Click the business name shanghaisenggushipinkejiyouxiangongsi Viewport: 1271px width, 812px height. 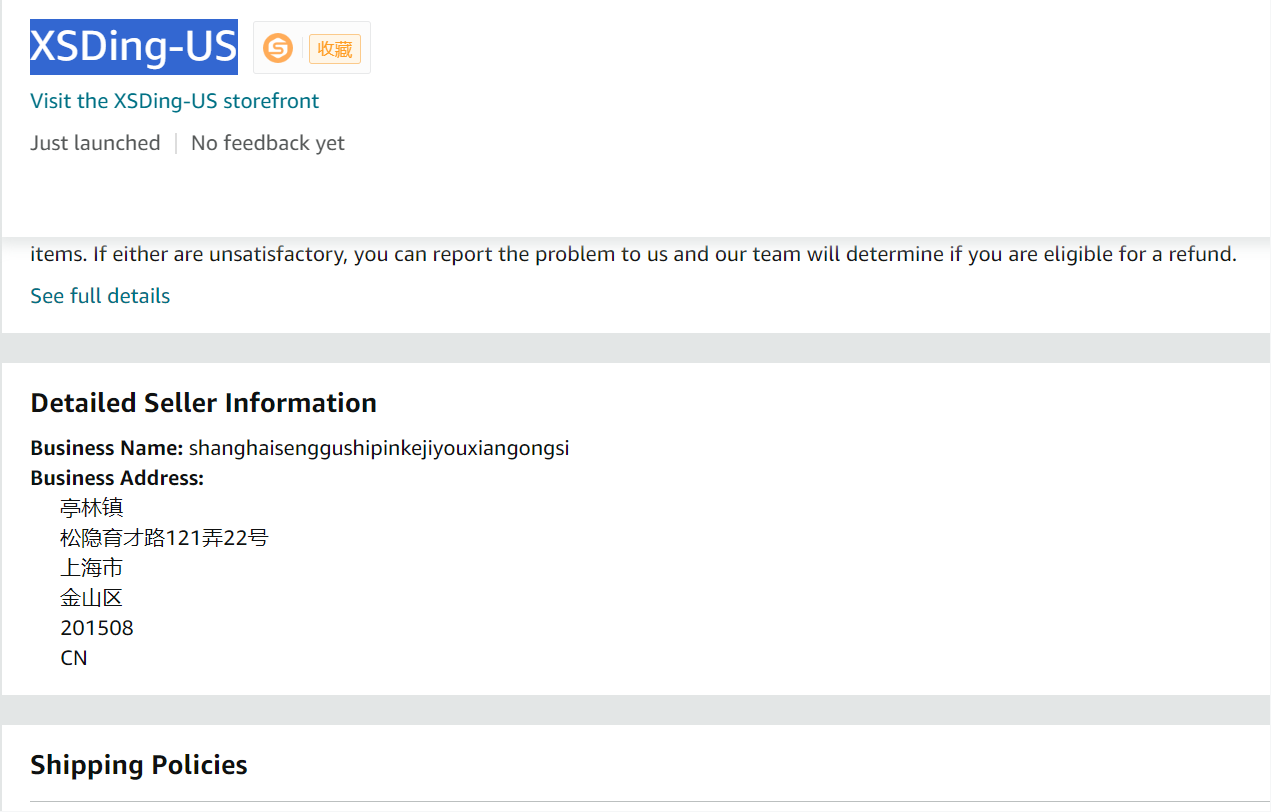(379, 448)
